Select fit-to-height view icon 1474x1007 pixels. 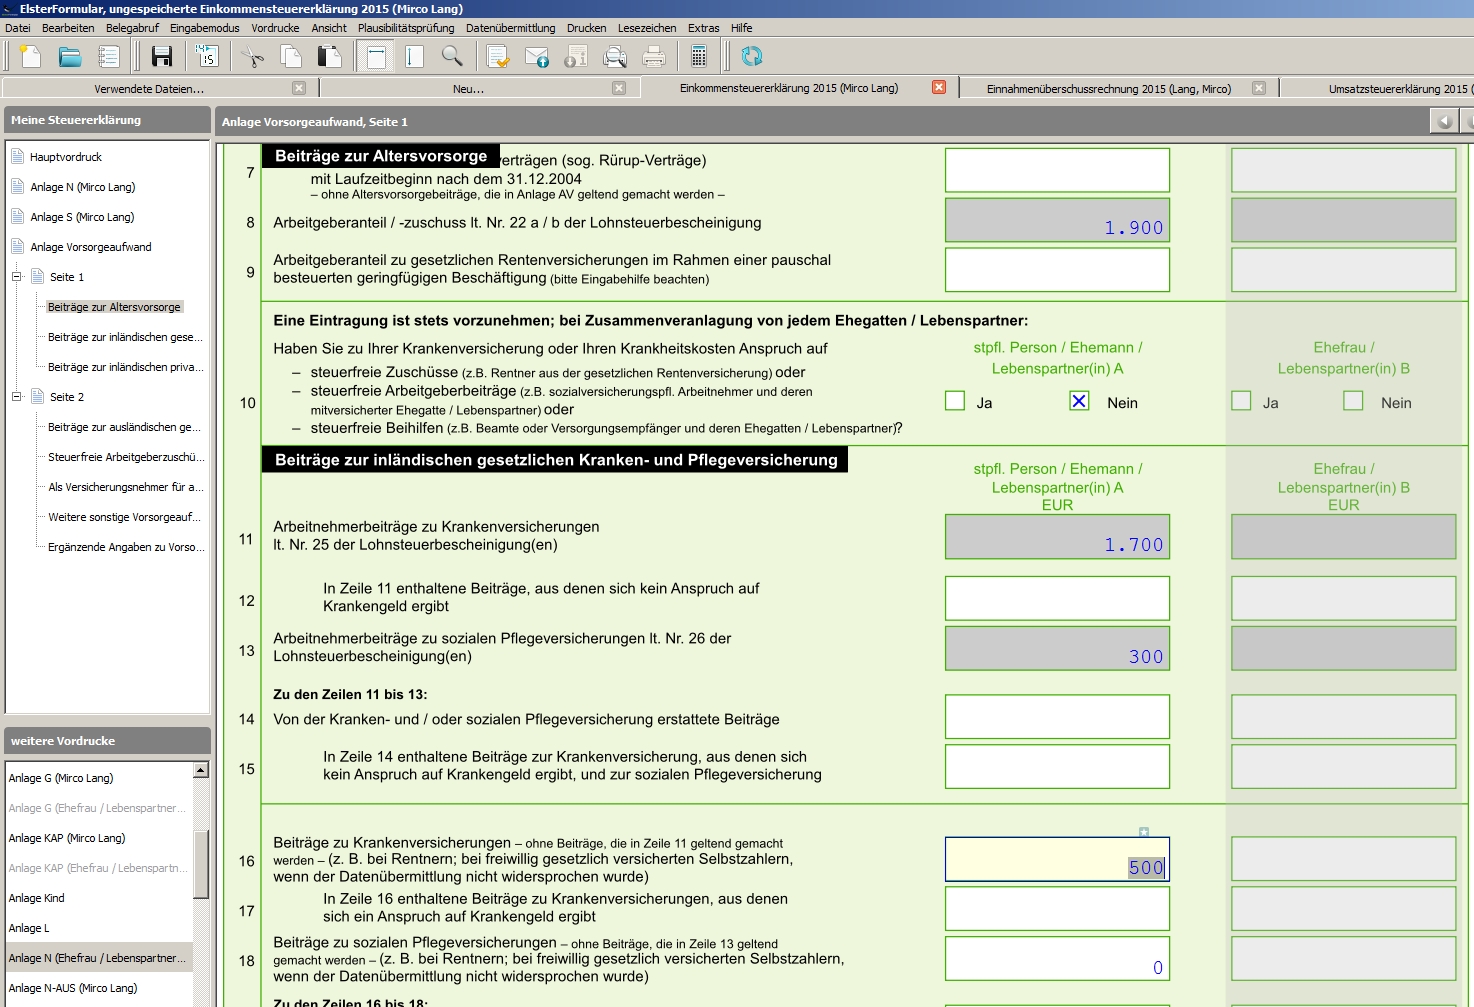pyautogui.click(x=414, y=57)
